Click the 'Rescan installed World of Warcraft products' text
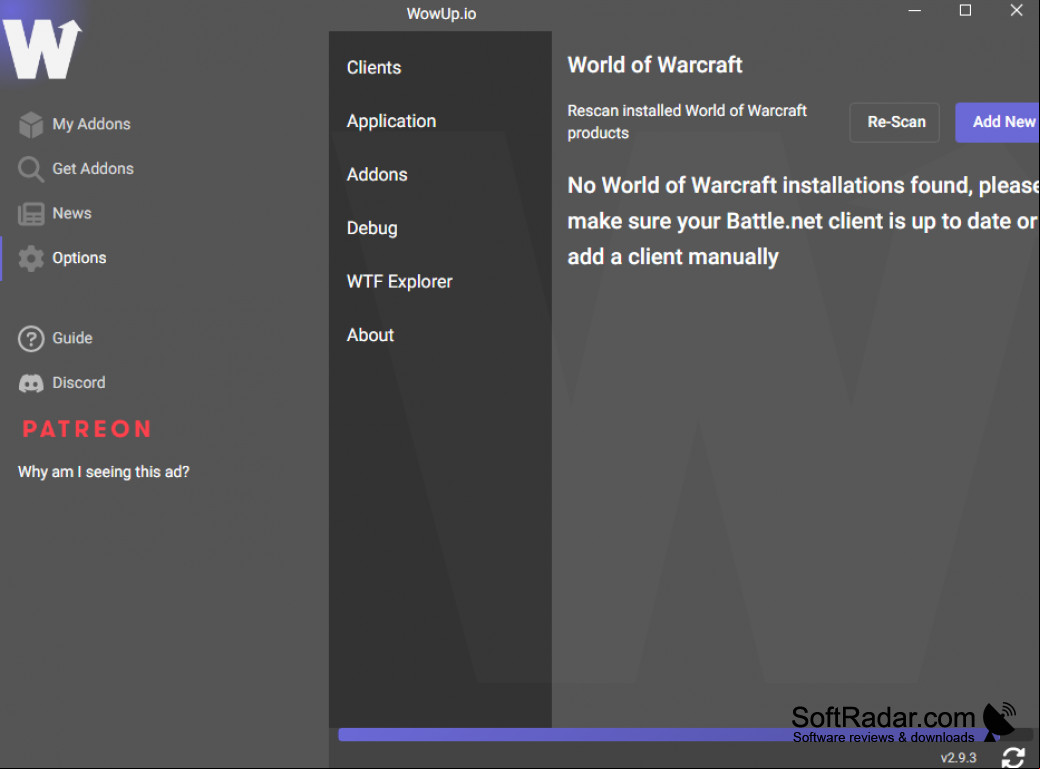Image resolution: width=1040 pixels, height=769 pixels. pos(686,121)
